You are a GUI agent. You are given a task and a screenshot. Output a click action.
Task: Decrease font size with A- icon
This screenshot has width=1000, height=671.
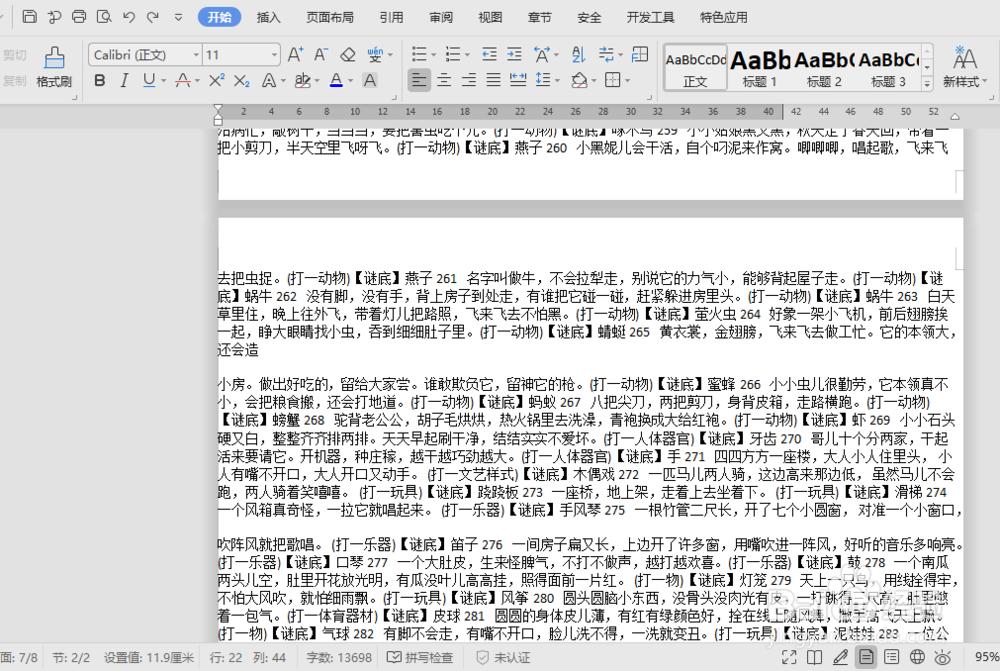click(321, 55)
